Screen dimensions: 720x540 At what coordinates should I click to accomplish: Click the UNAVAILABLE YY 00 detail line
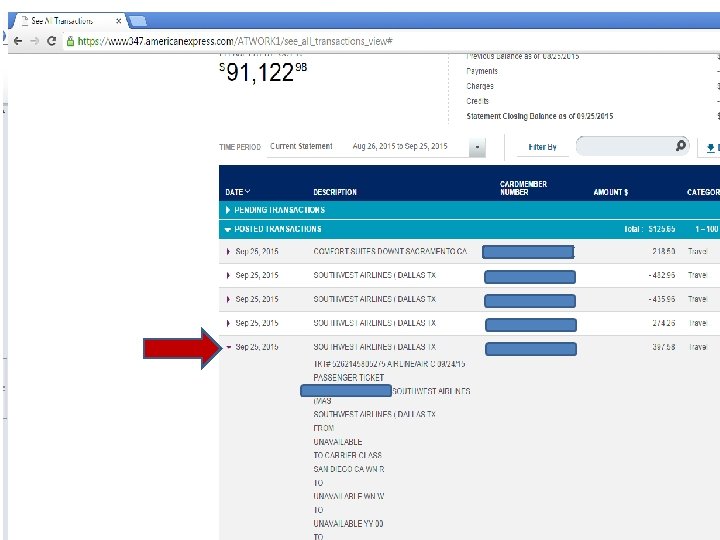pos(348,523)
